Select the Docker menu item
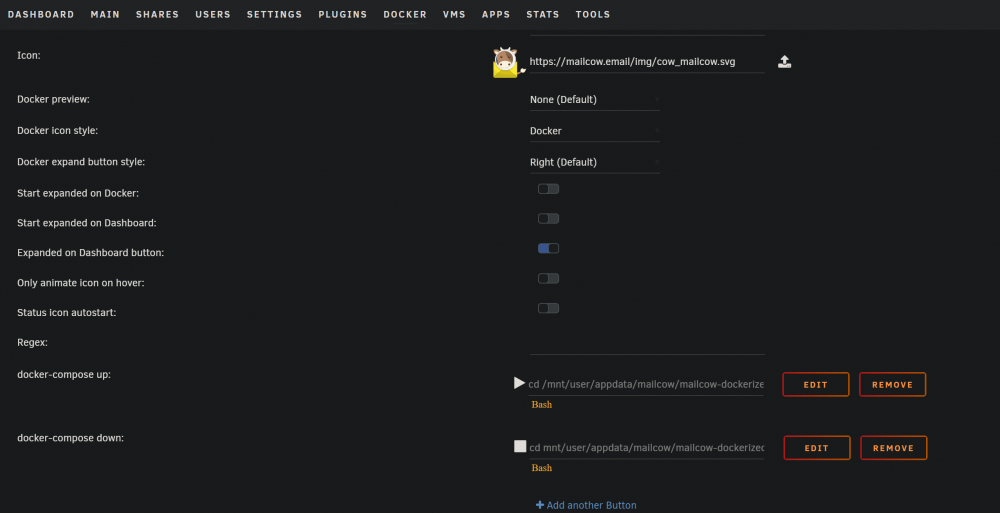1000x513 pixels. (x=405, y=14)
